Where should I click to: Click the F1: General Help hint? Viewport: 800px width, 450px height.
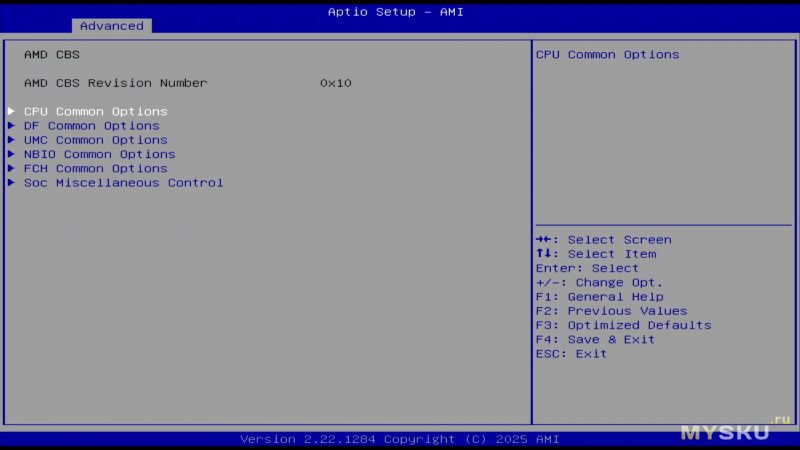tap(599, 297)
